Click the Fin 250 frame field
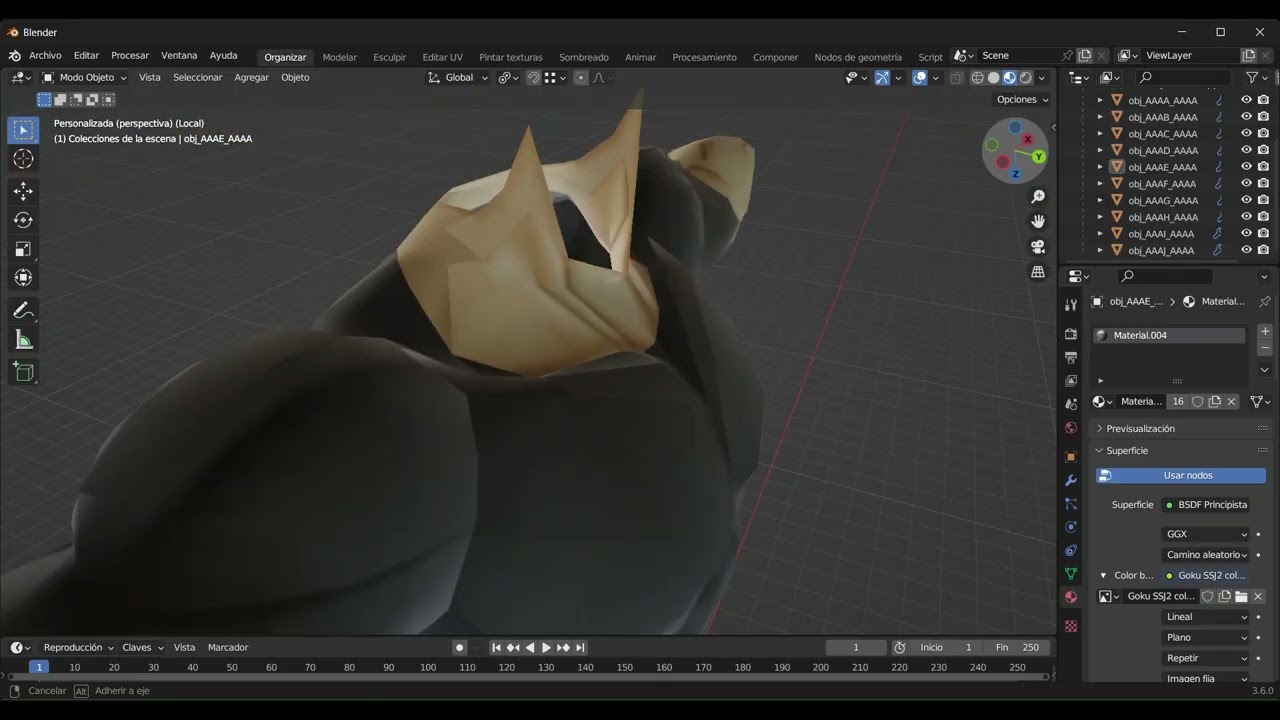 pos(1017,648)
